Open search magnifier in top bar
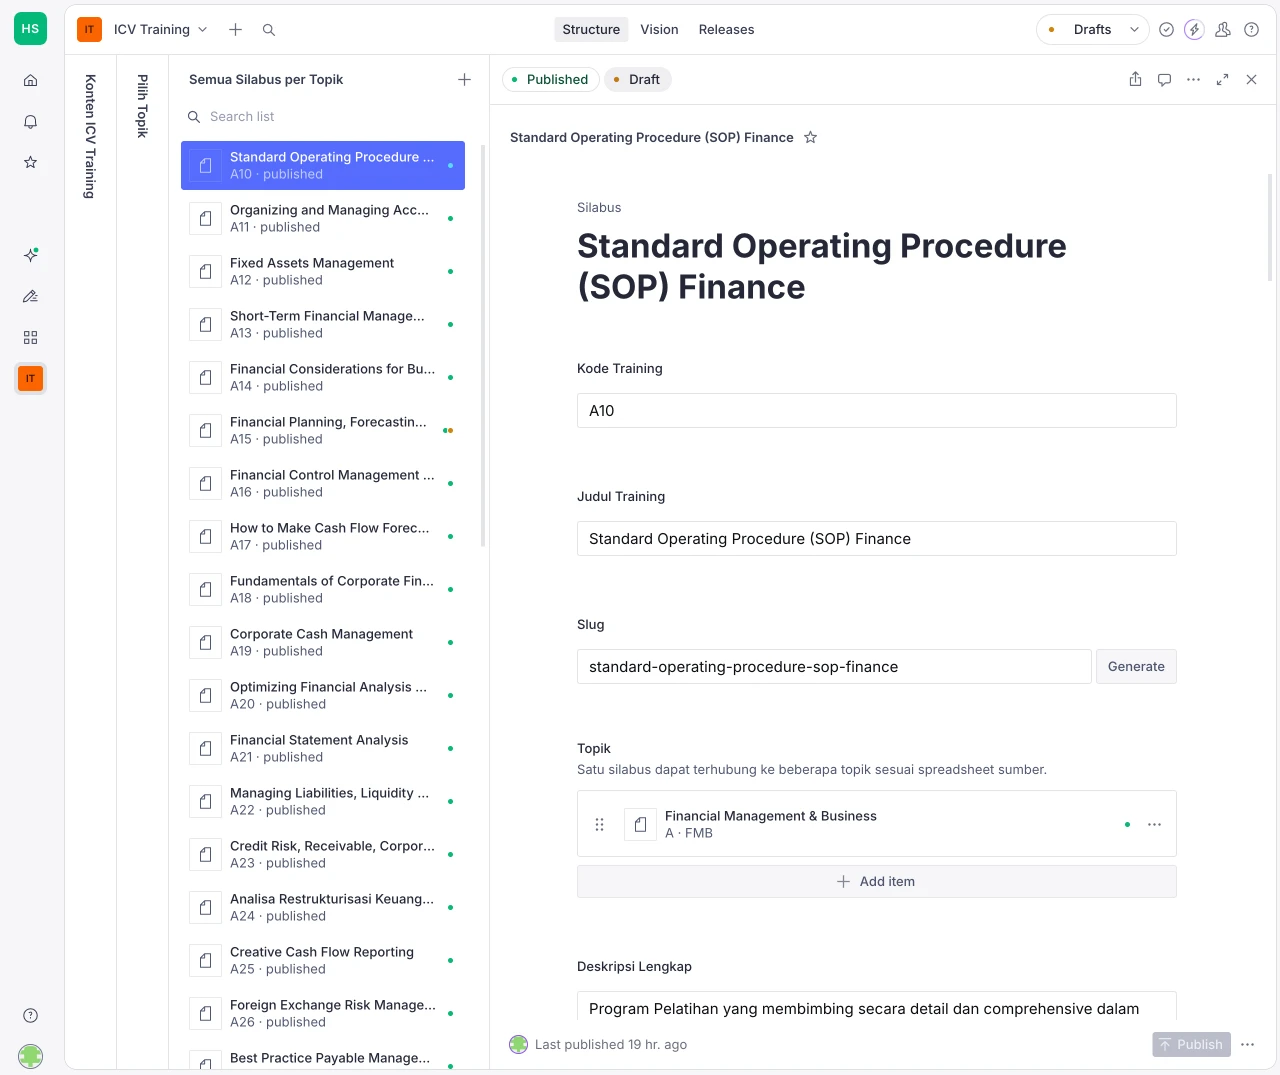 (269, 30)
